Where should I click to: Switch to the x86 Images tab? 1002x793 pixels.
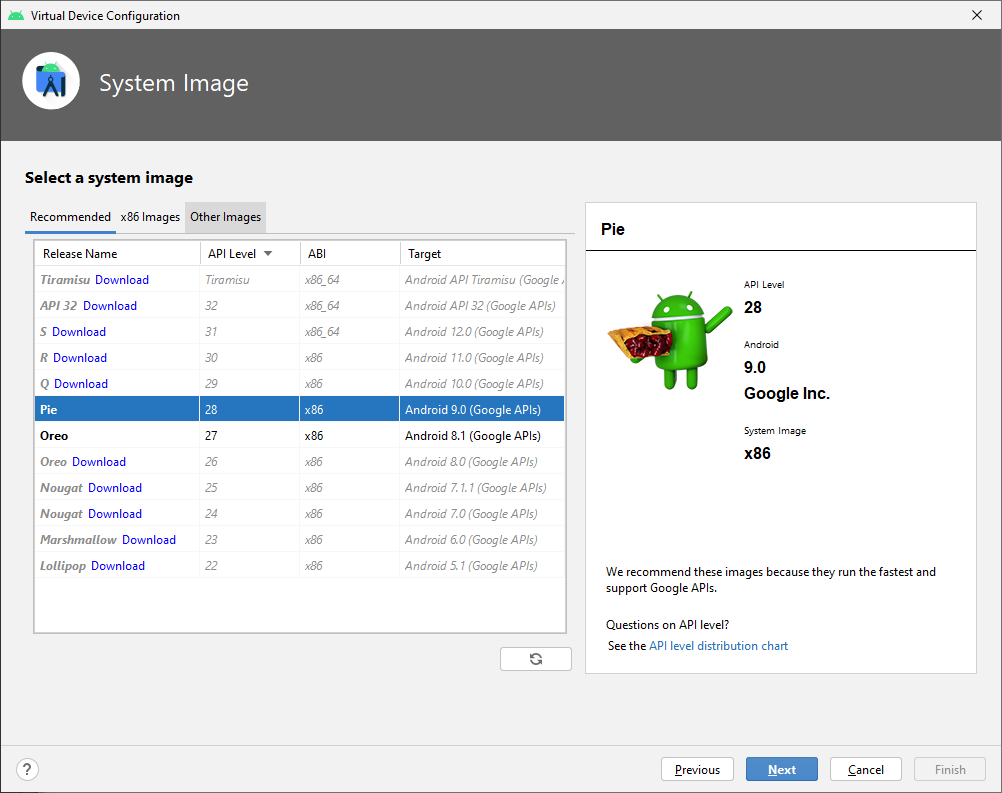[x=150, y=217]
